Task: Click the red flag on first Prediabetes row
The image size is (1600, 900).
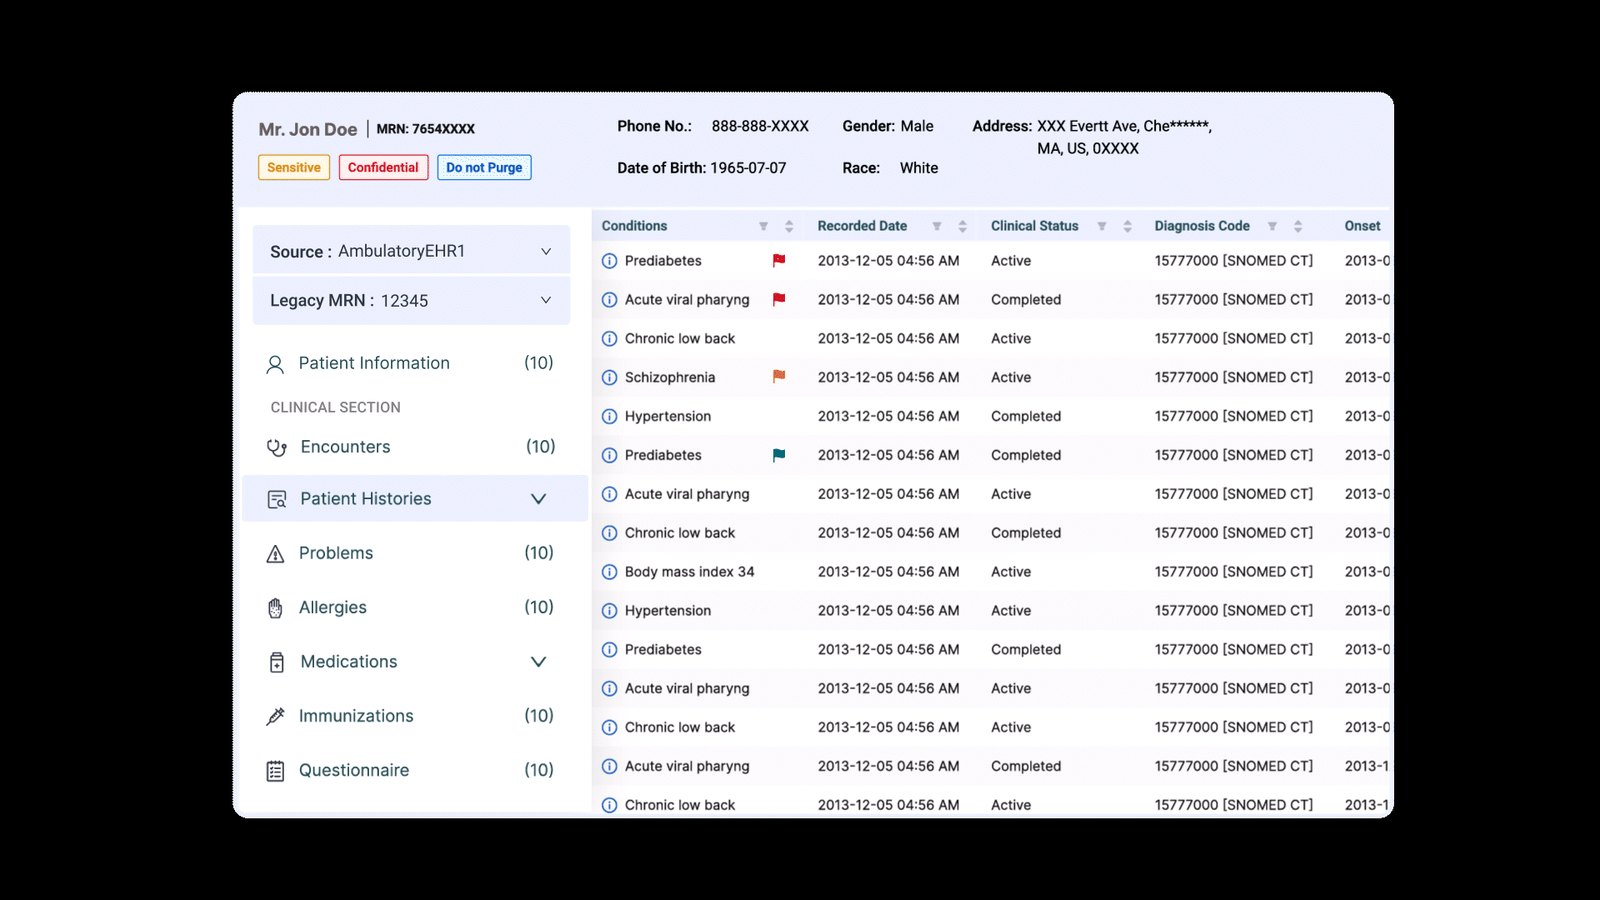Action: point(779,260)
